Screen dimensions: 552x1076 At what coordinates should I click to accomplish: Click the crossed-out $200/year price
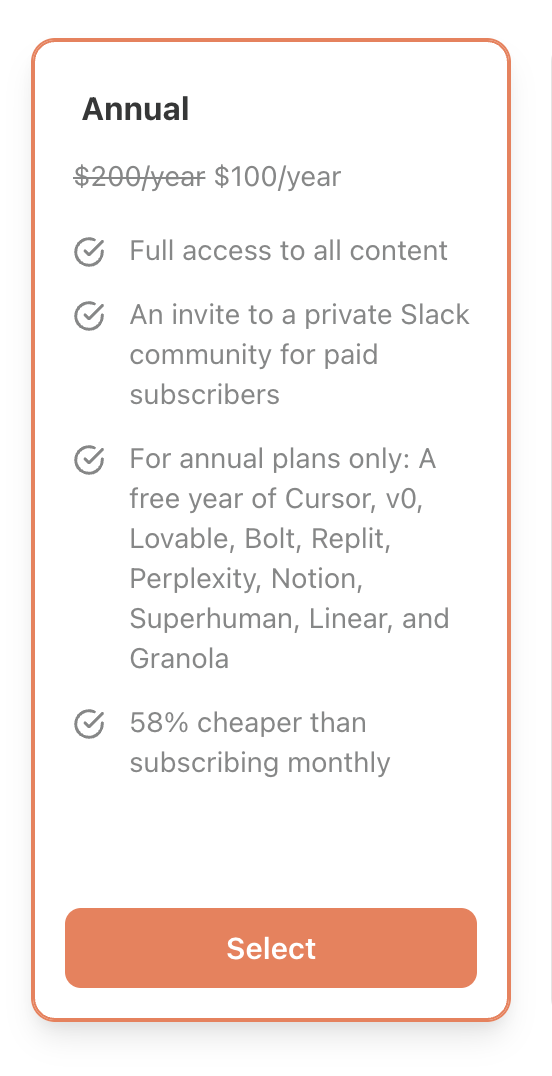[139, 177]
